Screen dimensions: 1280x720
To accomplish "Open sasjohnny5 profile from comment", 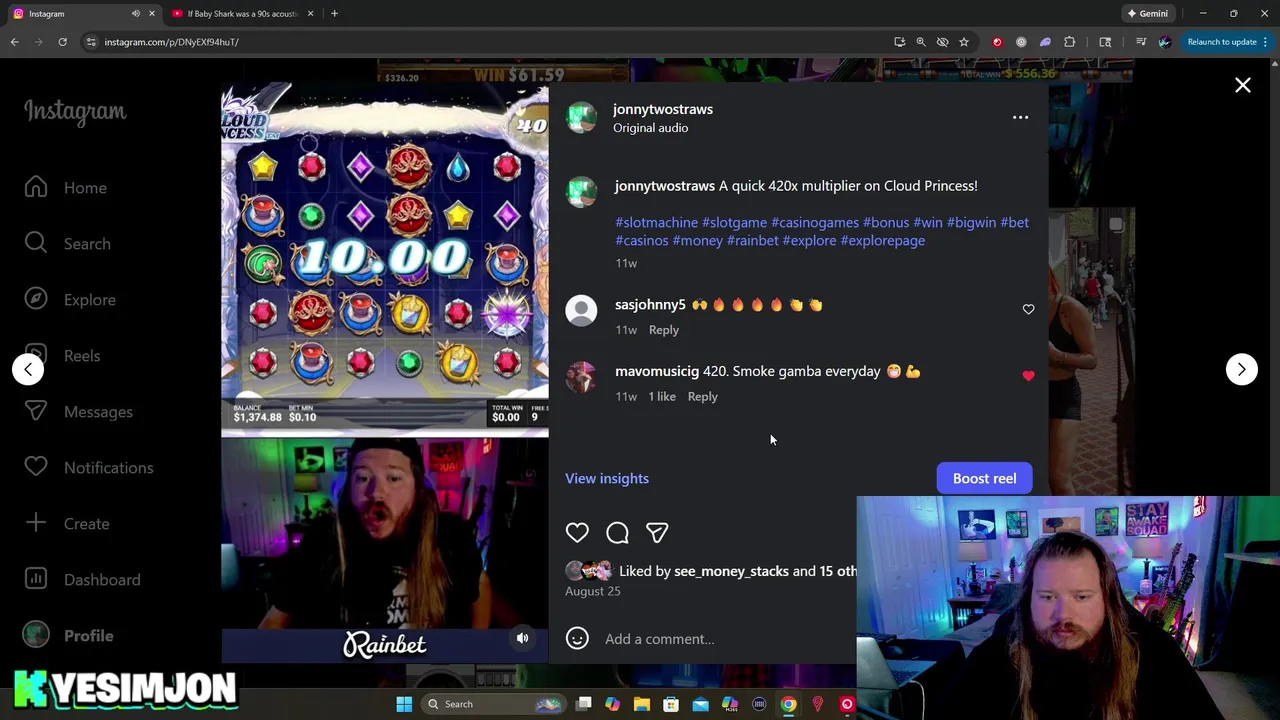I will (650, 305).
